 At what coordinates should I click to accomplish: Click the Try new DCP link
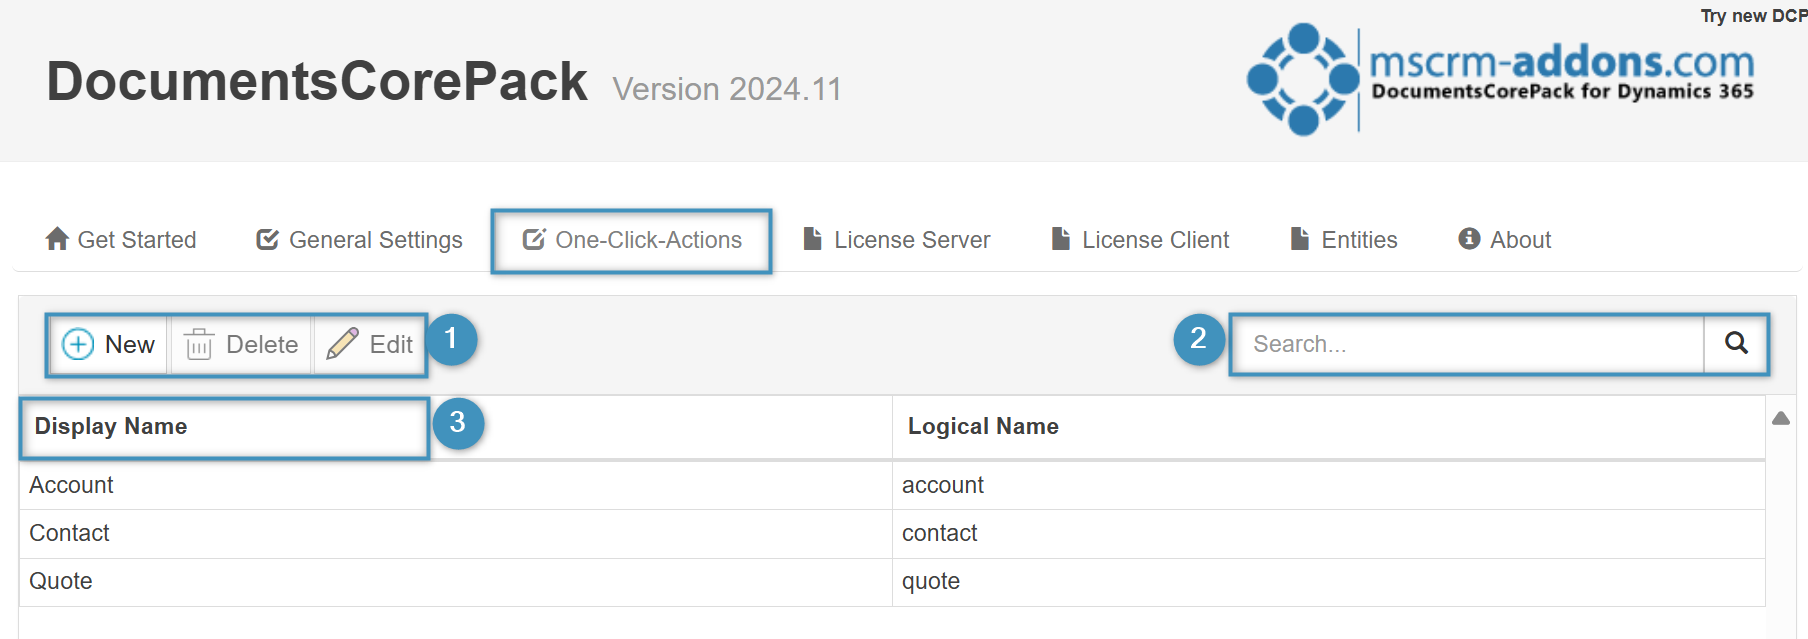pos(1753,16)
